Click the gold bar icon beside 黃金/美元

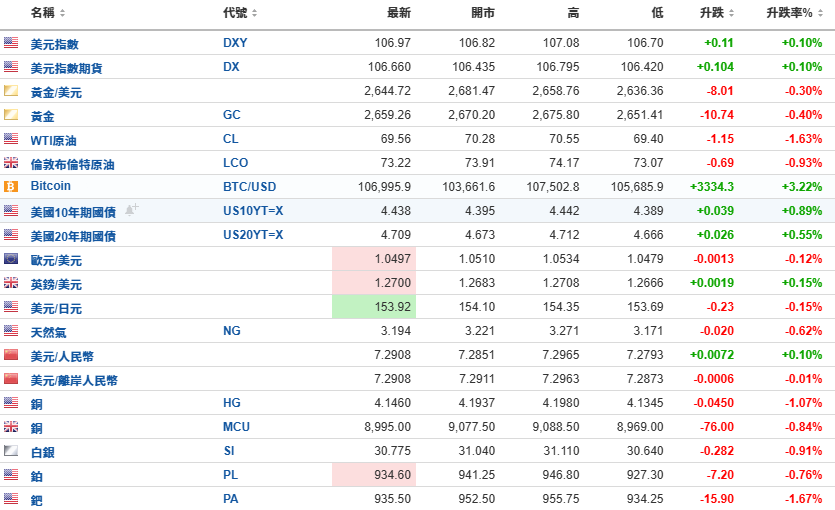tap(11, 91)
